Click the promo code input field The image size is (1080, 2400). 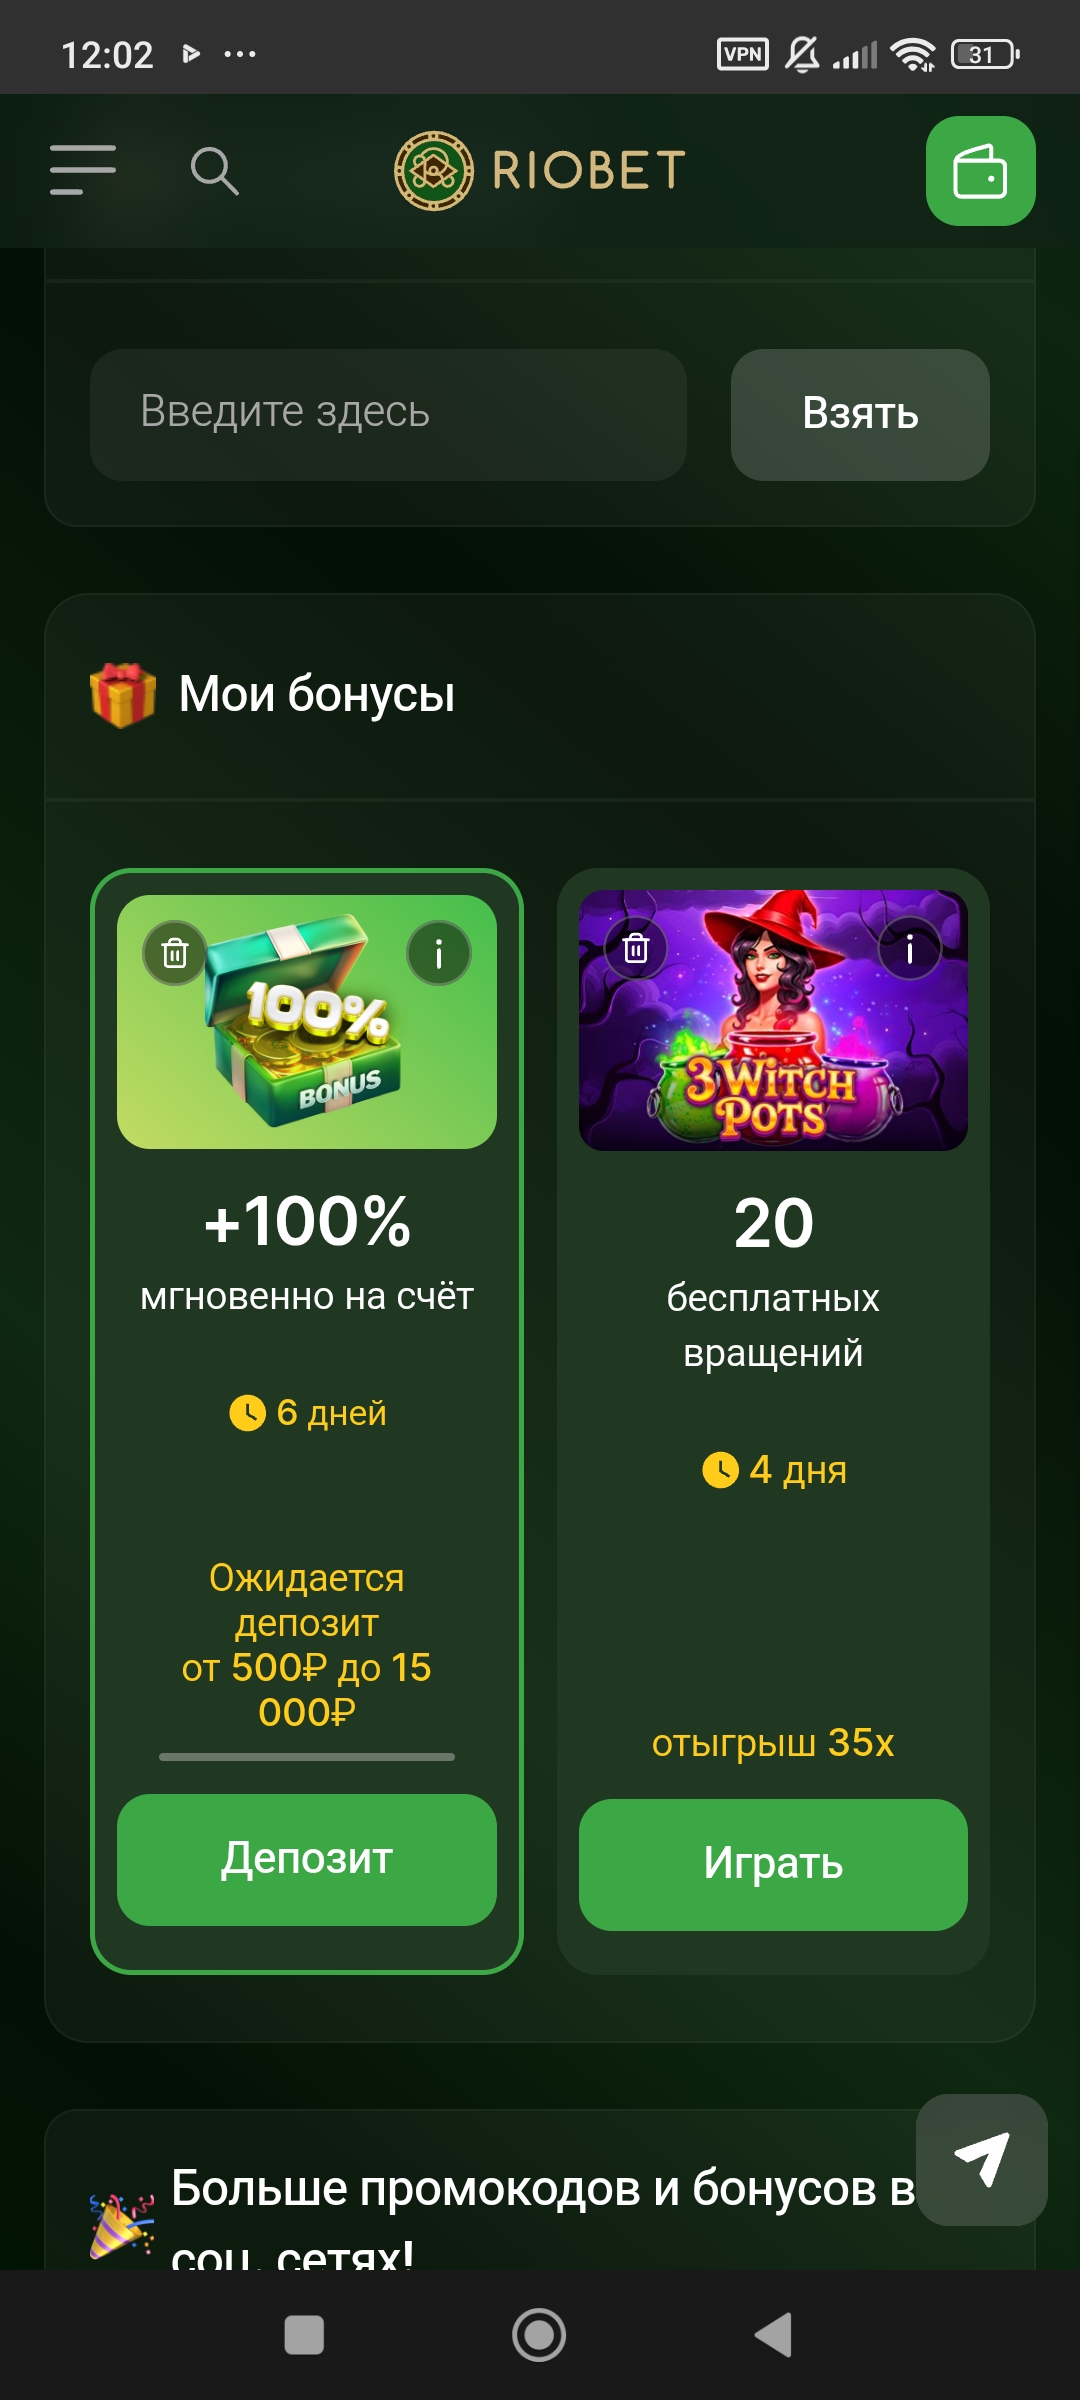388,414
